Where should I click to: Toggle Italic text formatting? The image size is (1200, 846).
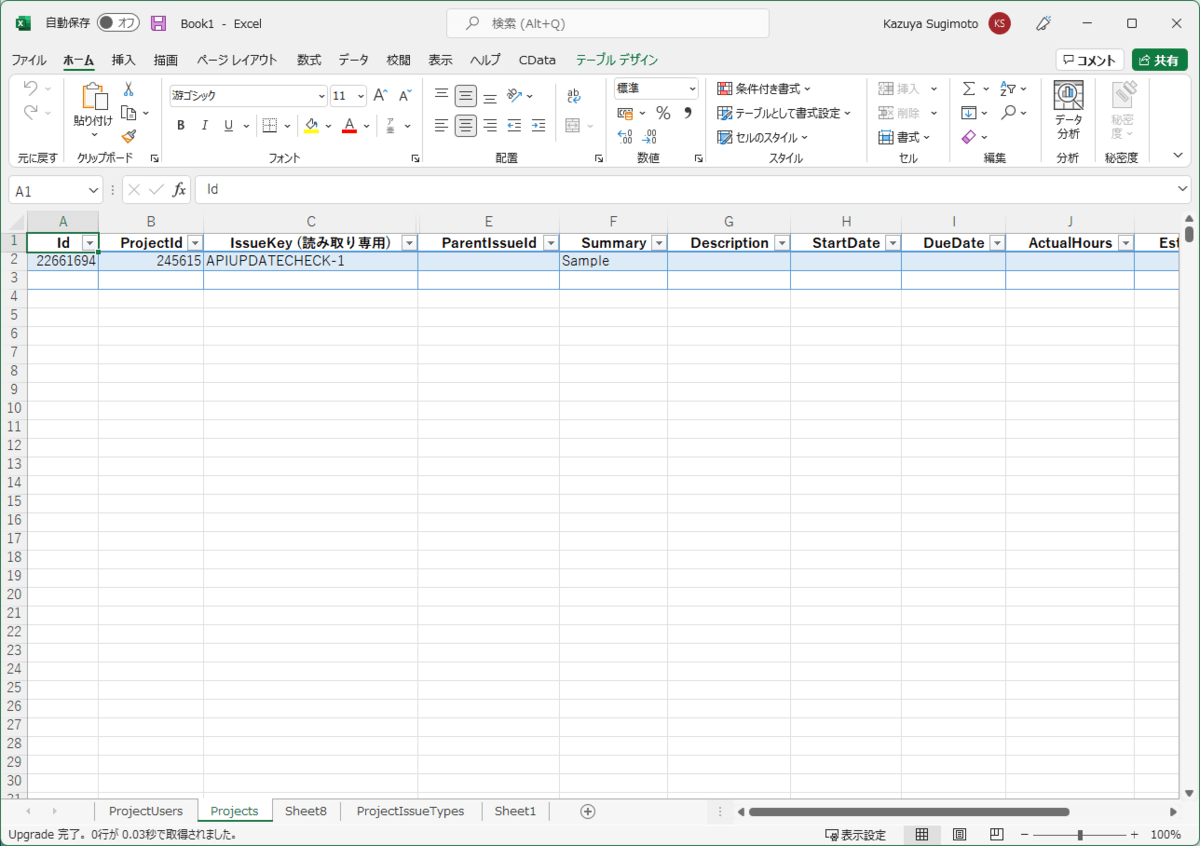coord(205,126)
